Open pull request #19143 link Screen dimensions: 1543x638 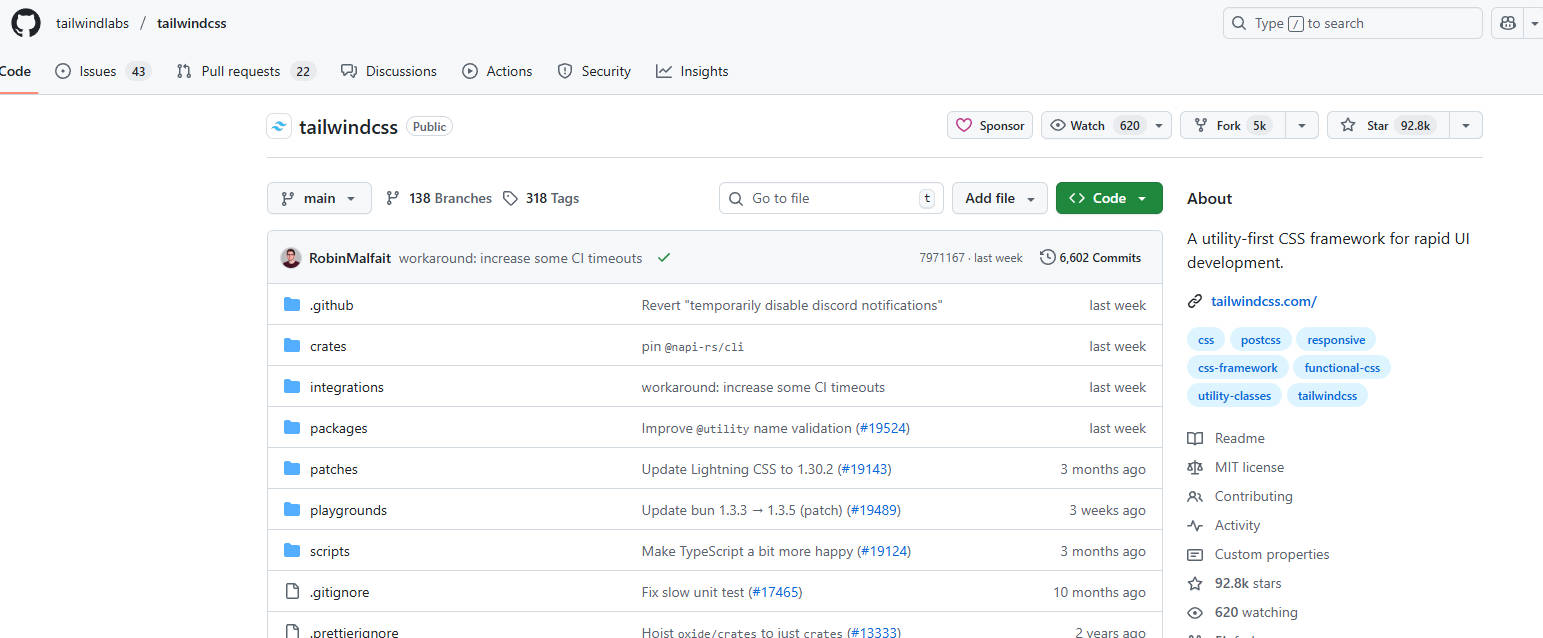pos(864,469)
